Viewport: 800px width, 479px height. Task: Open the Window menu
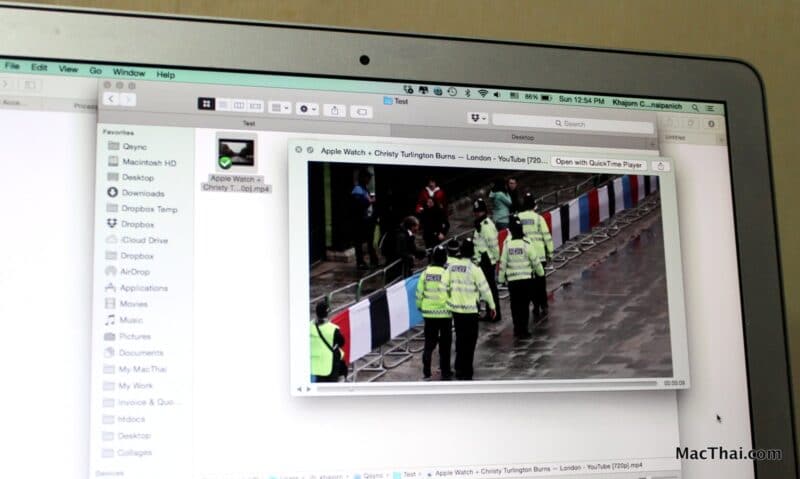pos(128,73)
